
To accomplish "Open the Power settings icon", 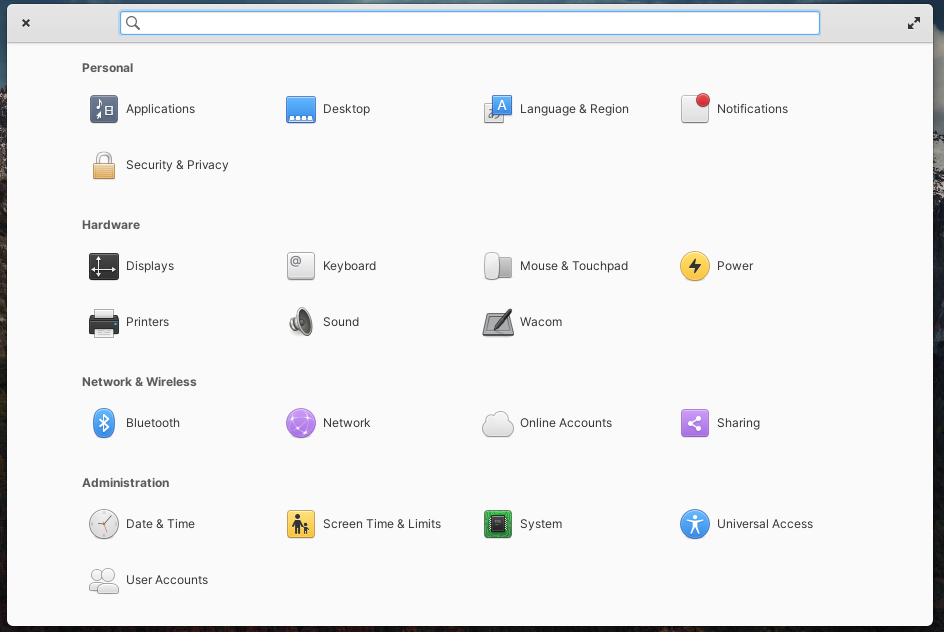I will coord(695,266).
